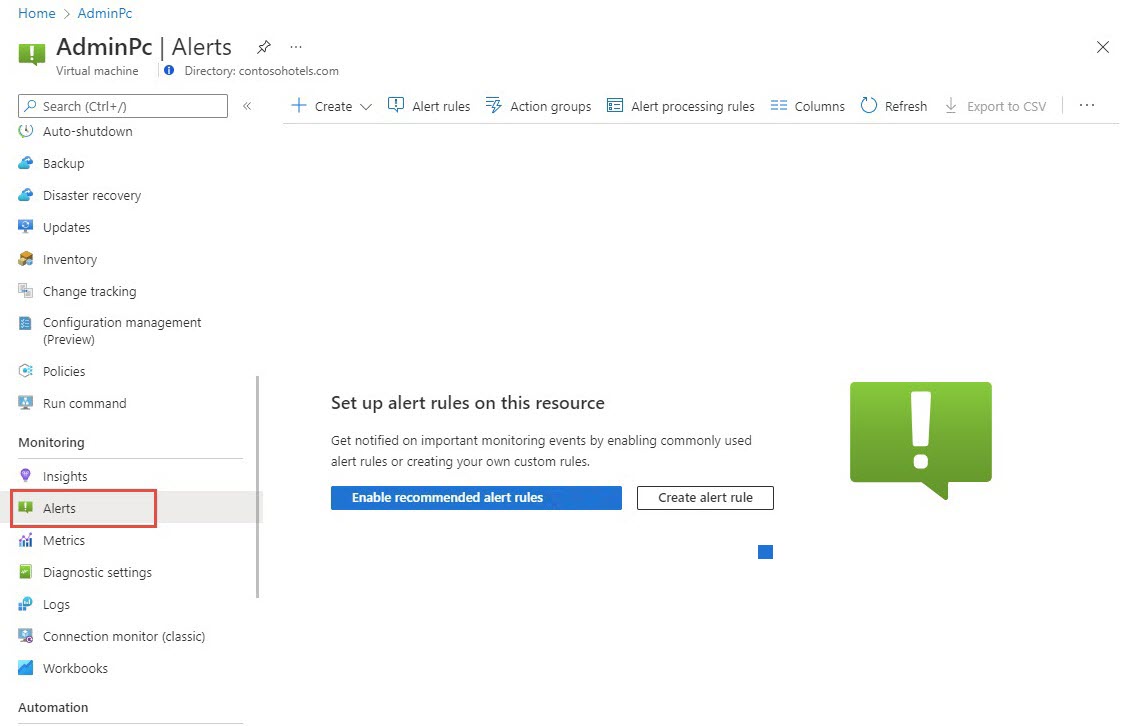This screenshot has height=726, width=1125.
Task: Open Insights under Monitoring
Action: pos(65,476)
